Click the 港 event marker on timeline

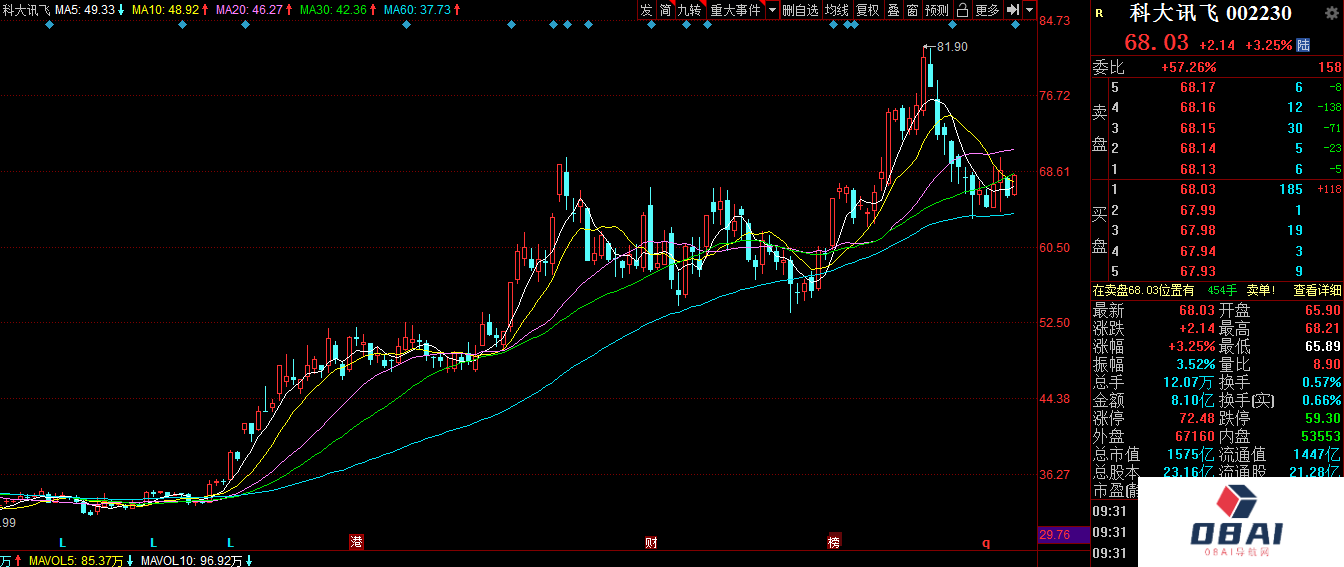point(356,542)
